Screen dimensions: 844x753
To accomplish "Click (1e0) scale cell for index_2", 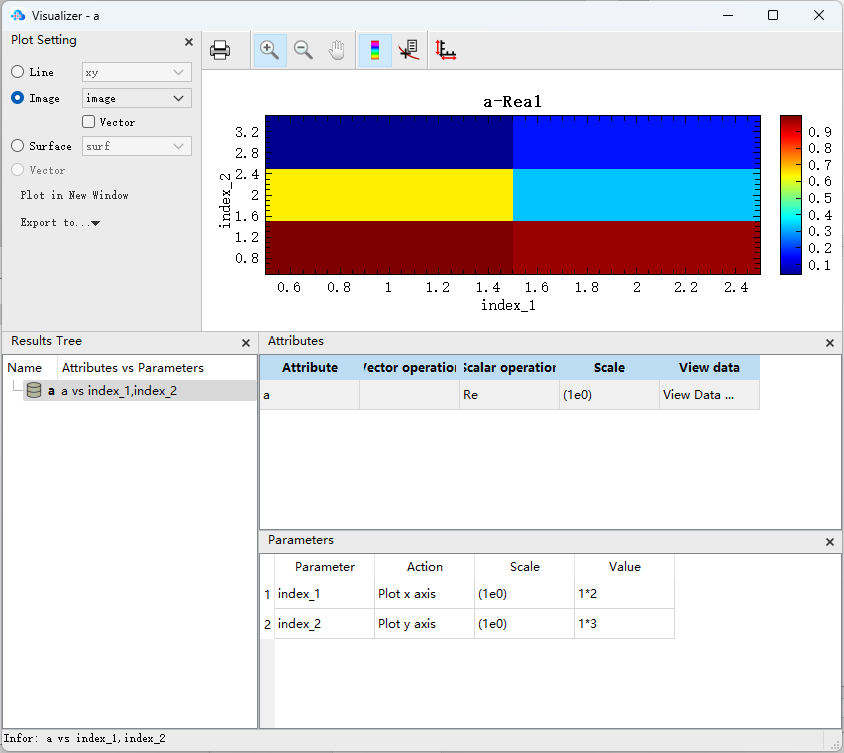I will pos(524,624).
